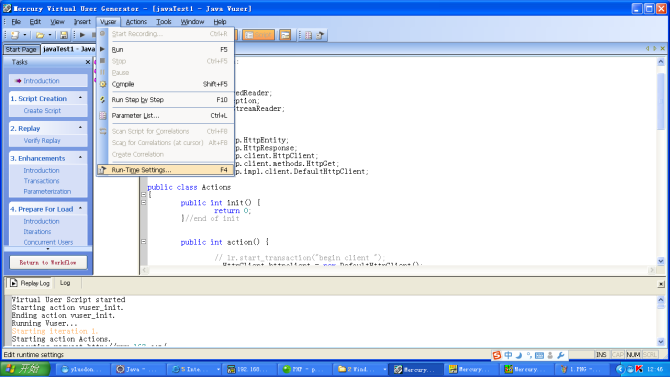Click the Open folder toolbar icon
Viewport: 670px width, 377px height.
(40, 35)
